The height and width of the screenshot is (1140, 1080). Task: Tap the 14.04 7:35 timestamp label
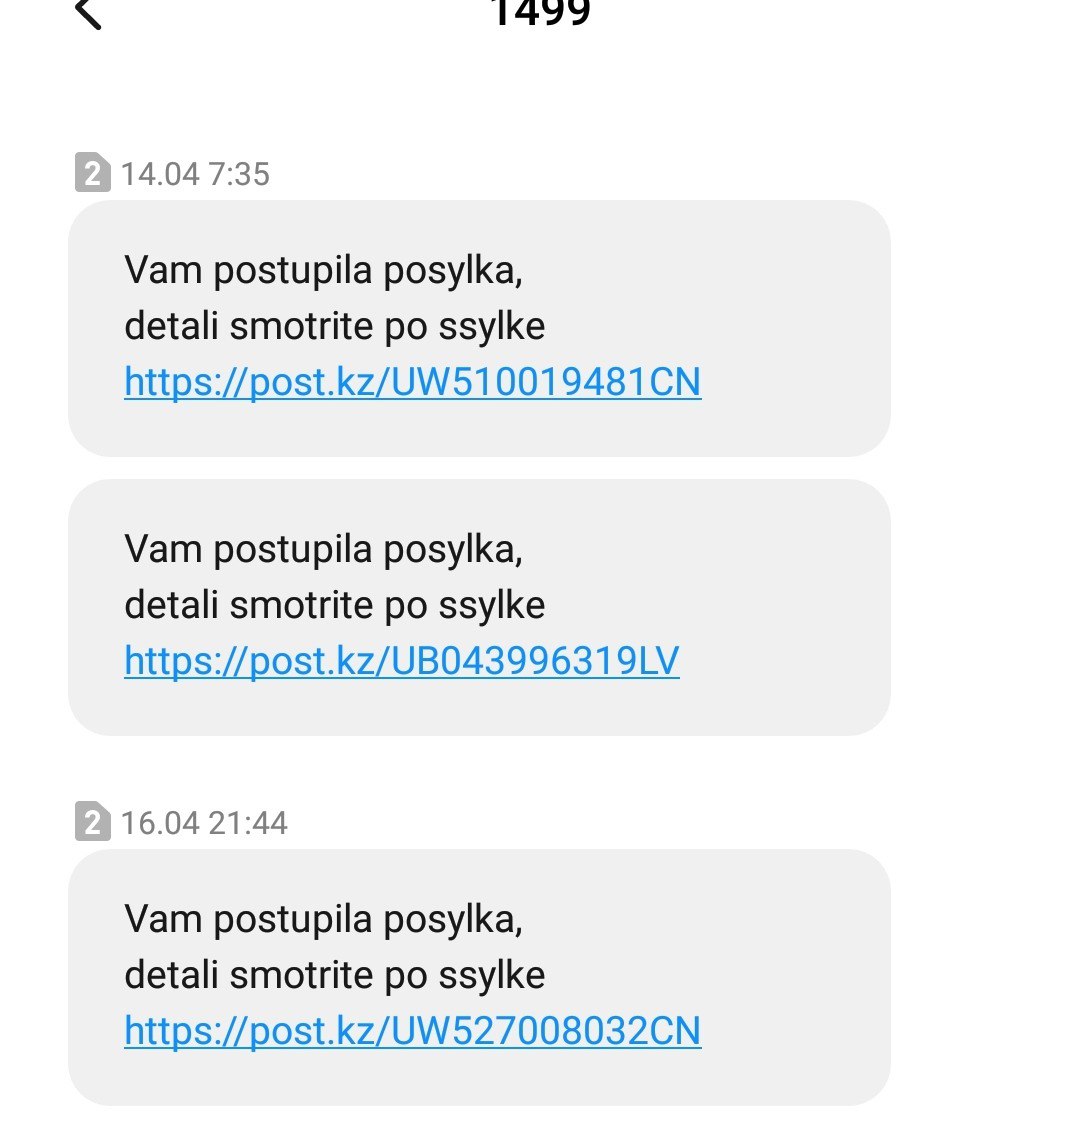(x=195, y=174)
